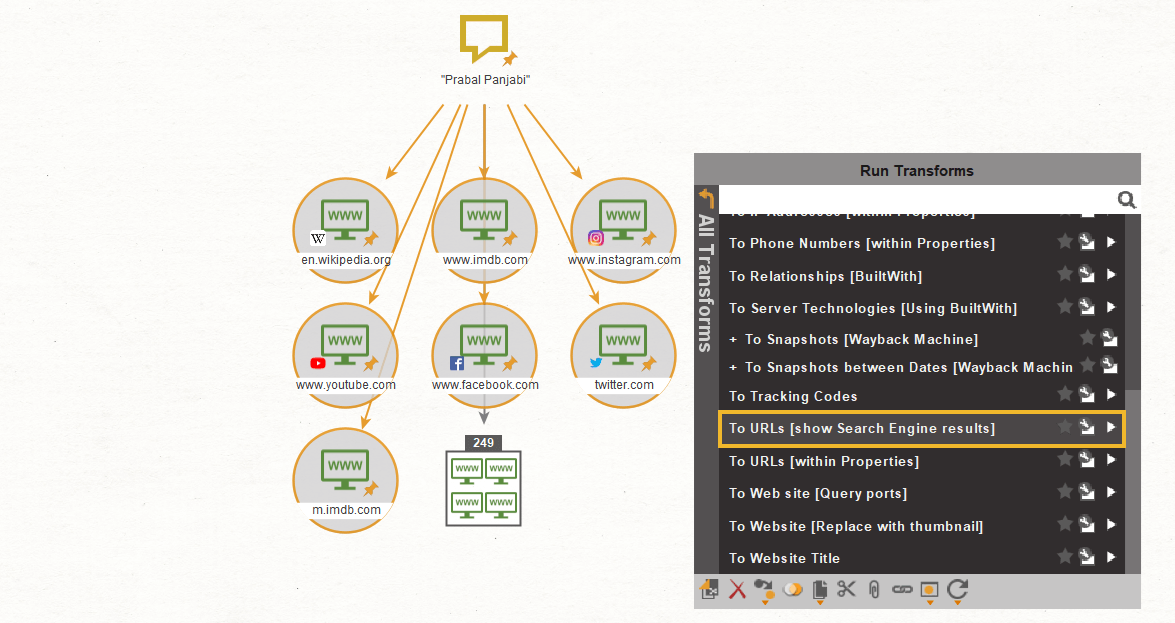The image size is (1175, 623).
Task: Open the config icon for To Website Title
Action: (x=1087, y=557)
